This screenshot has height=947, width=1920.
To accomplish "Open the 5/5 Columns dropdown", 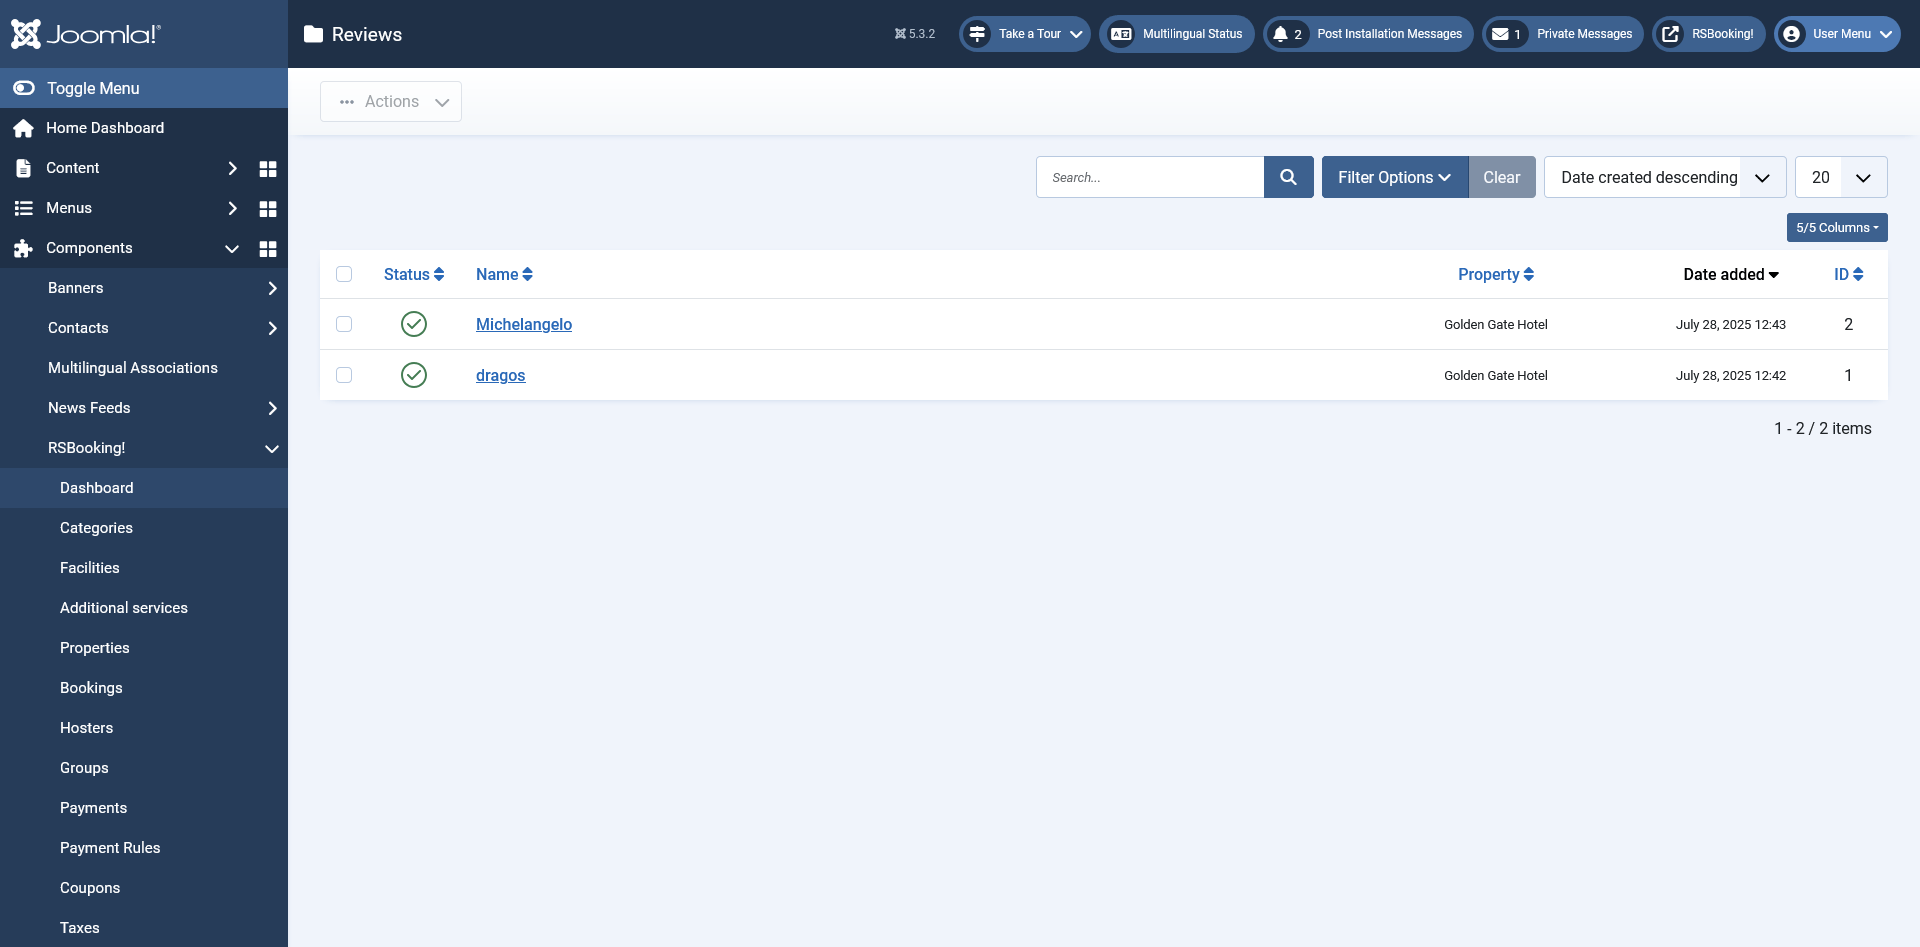I will [1837, 227].
